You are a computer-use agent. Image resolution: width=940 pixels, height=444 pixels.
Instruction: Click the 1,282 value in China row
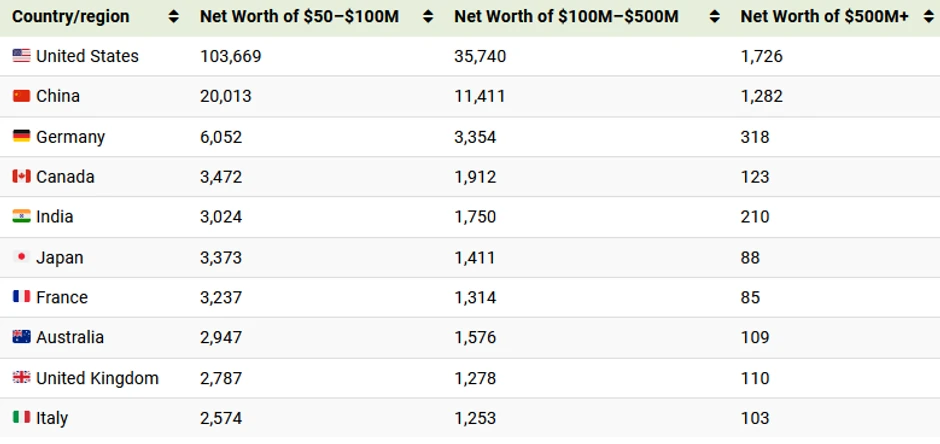(x=761, y=96)
